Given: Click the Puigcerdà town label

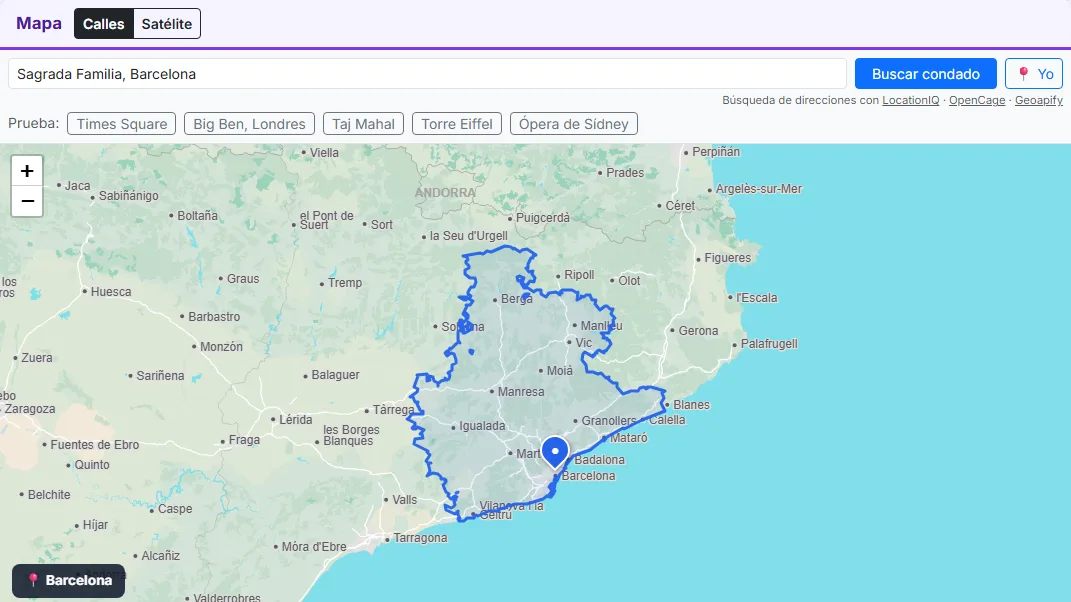Looking at the screenshot, I should pyautogui.click(x=542, y=218).
